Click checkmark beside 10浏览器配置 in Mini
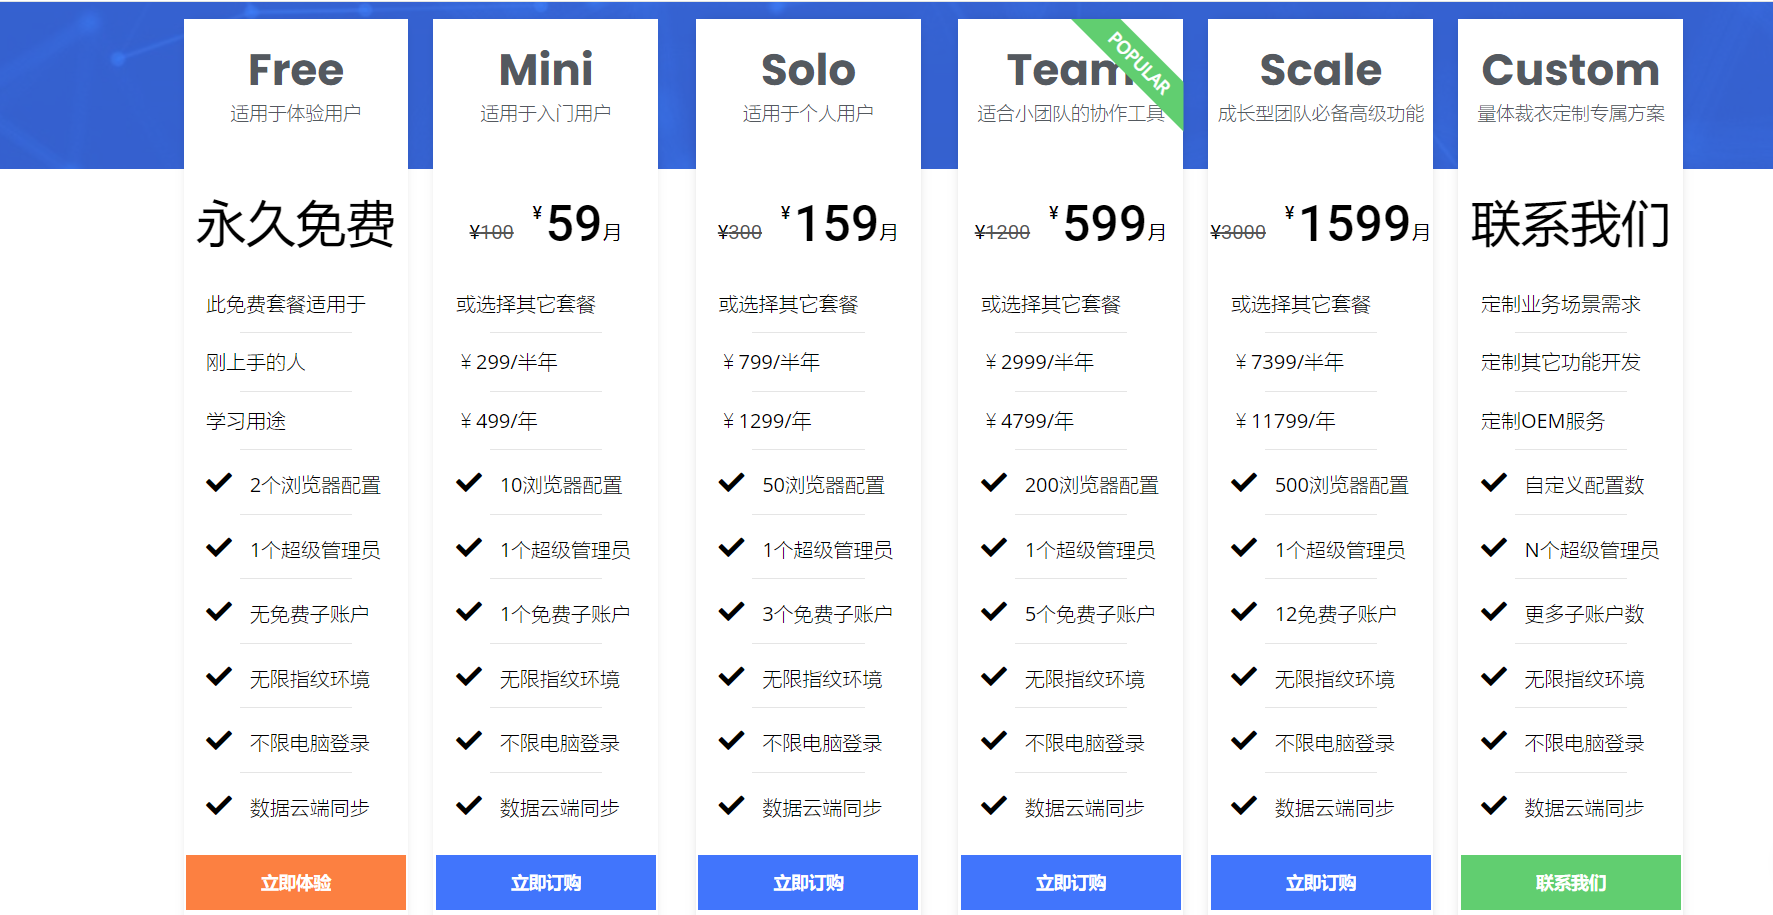The height and width of the screenshot is (915, 1773). (x=469, y=483)
